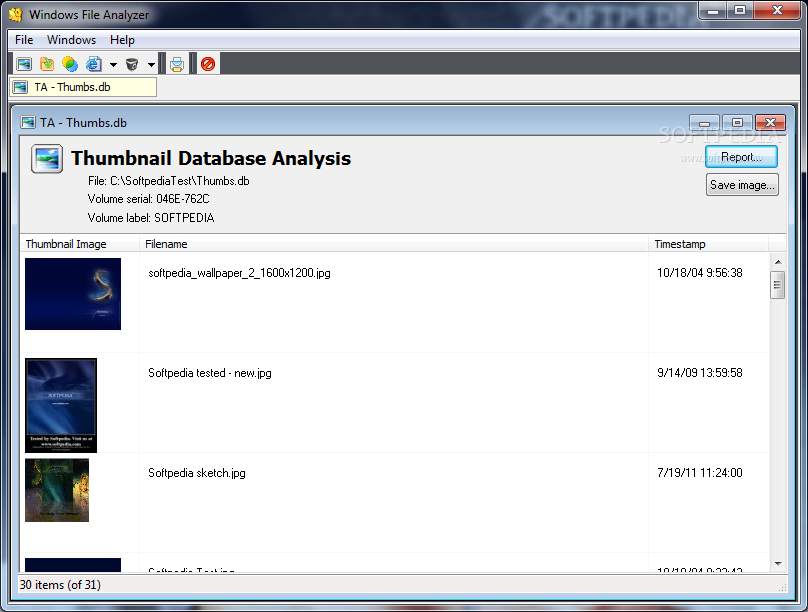This screenshot has width=808, height=612.
Task: Select the softpedia_wallpaper_2_1600x1200.jpg thumbnail
Action: (x=73, y=294)
